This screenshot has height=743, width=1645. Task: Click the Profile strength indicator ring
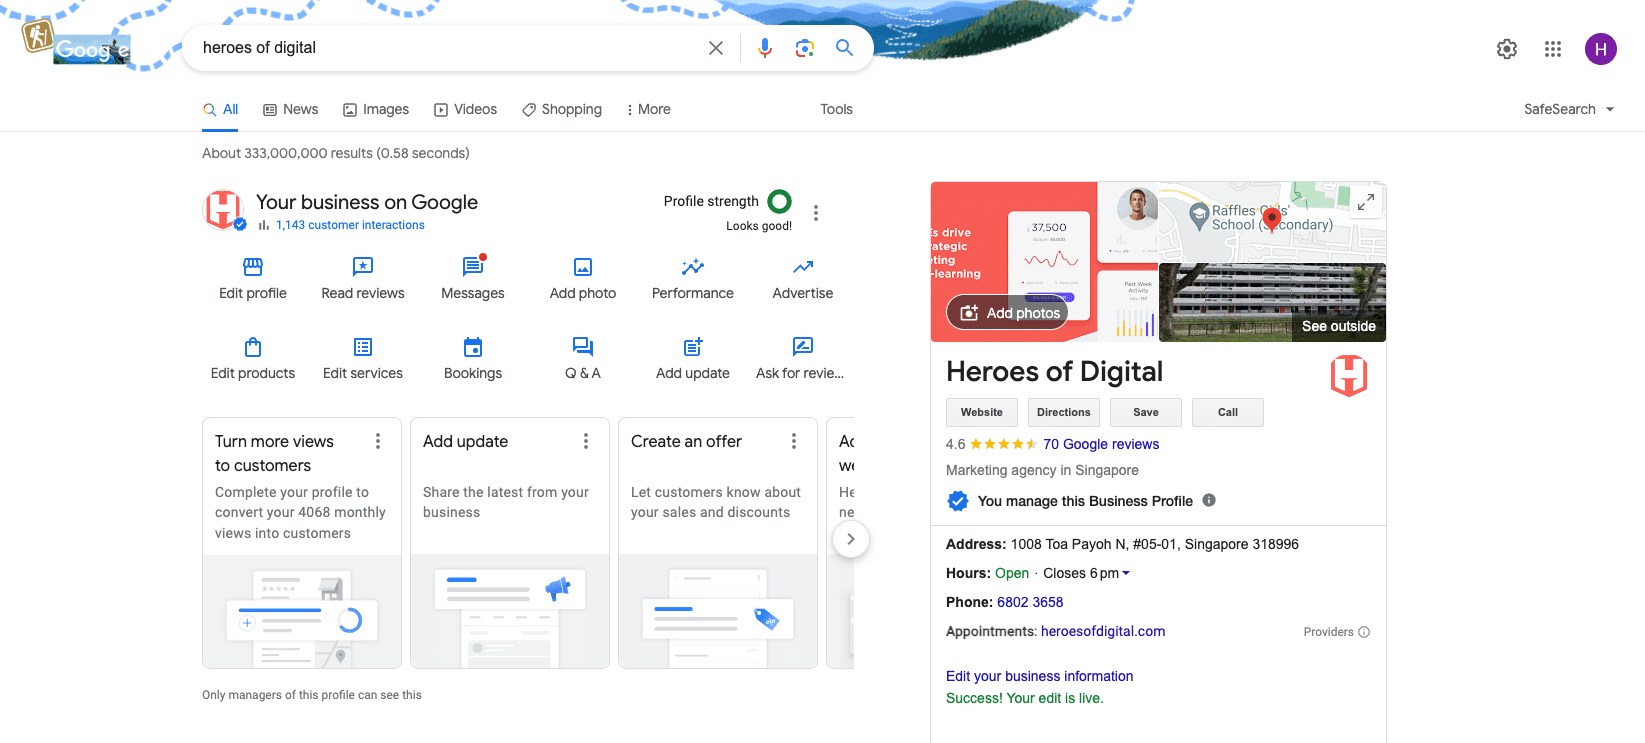pos(779,201)
